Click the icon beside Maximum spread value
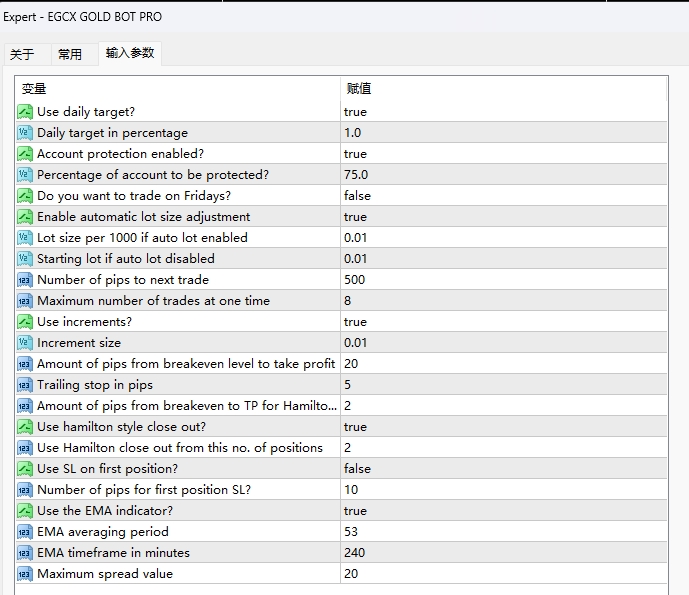The image size is (689, 595). 25,574
